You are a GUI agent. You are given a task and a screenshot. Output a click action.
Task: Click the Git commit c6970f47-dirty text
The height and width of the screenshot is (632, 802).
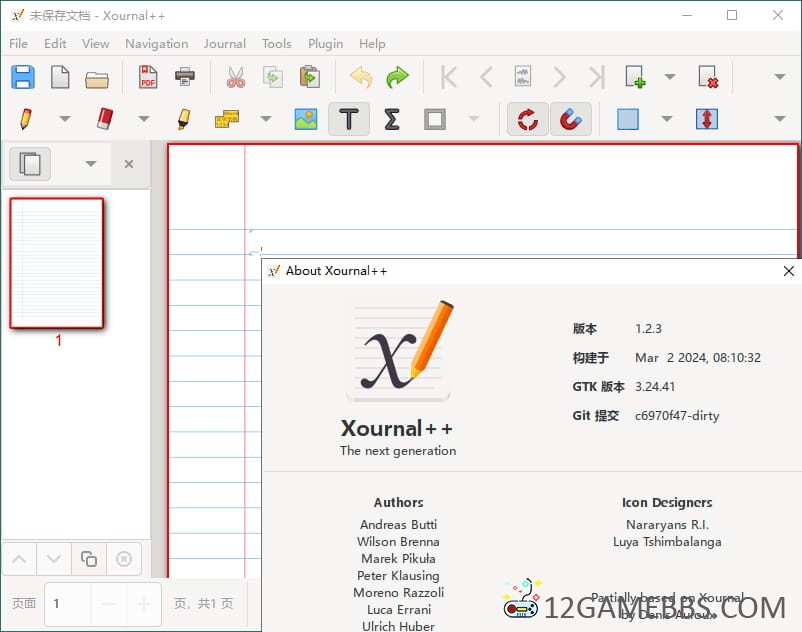[x=677, y=416]
